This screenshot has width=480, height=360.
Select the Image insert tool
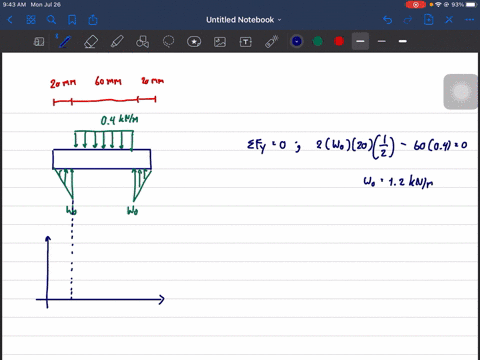[220, 42]
